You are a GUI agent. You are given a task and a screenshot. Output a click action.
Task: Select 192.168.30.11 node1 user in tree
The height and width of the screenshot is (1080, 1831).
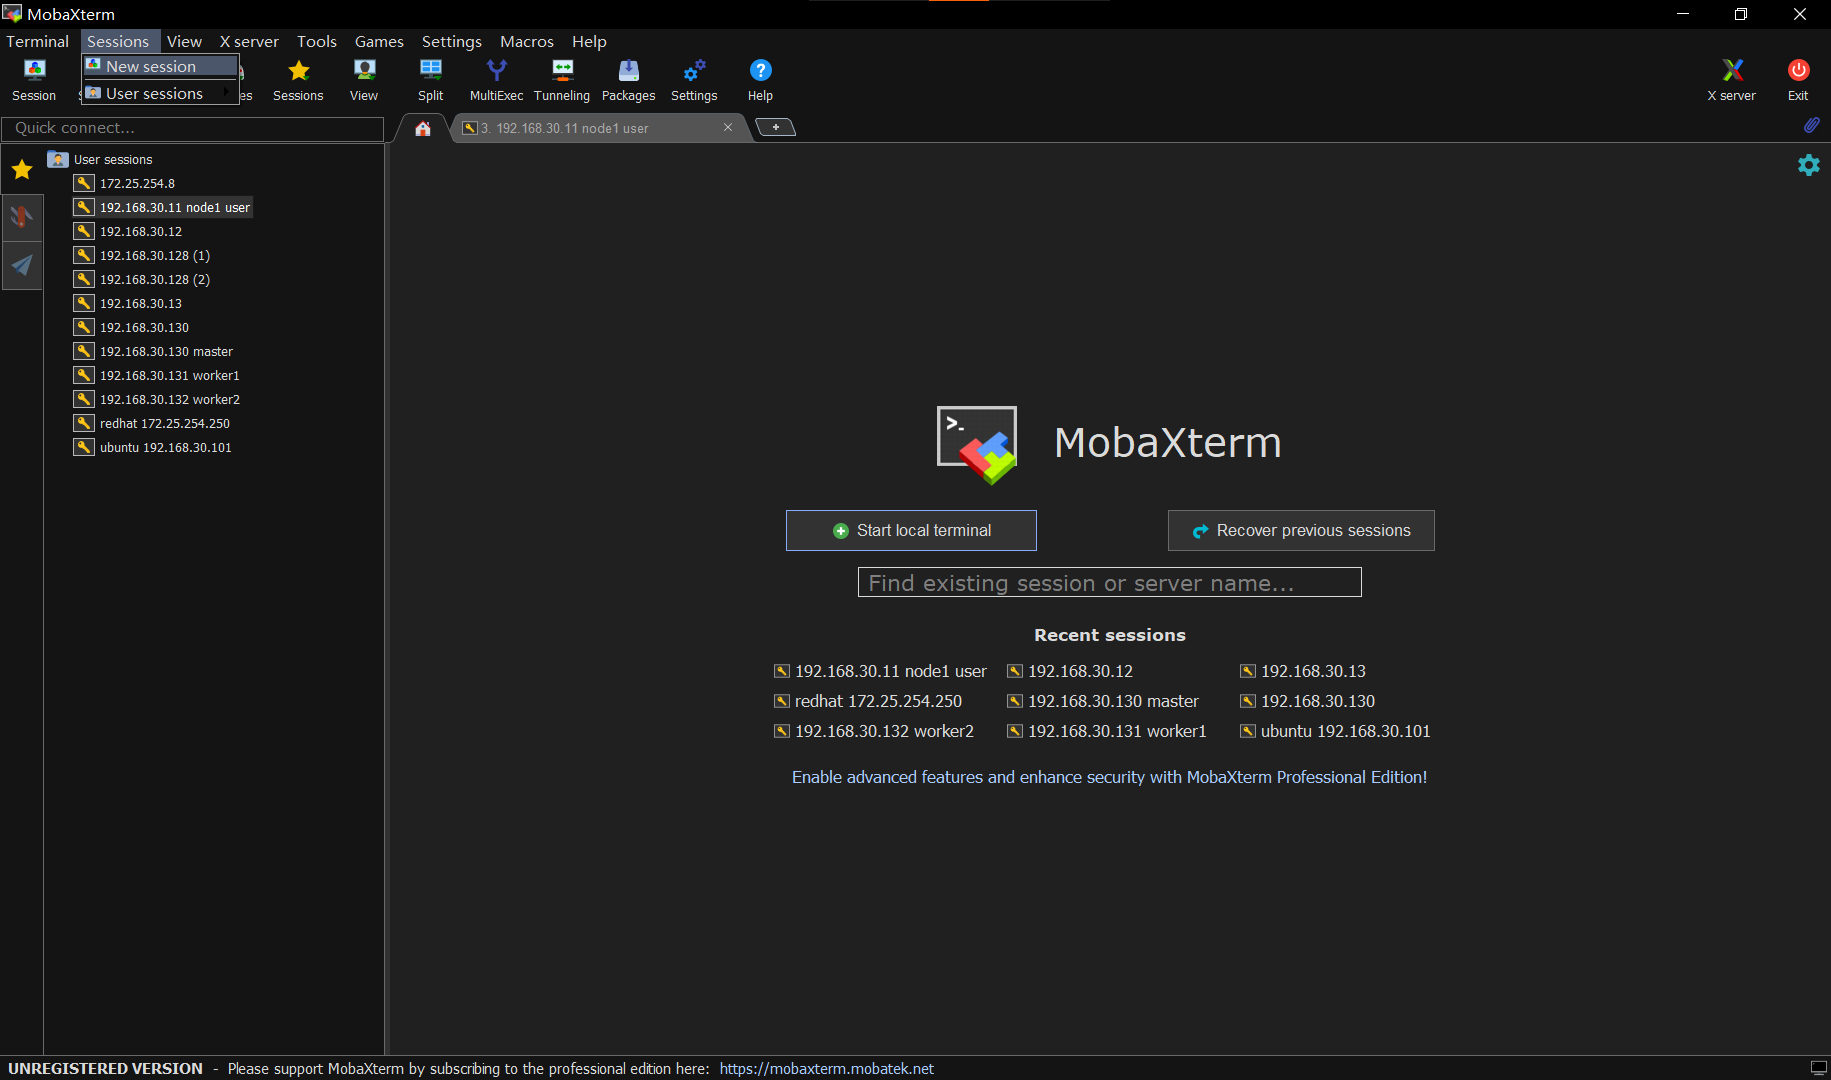click(x=163, y=207)
